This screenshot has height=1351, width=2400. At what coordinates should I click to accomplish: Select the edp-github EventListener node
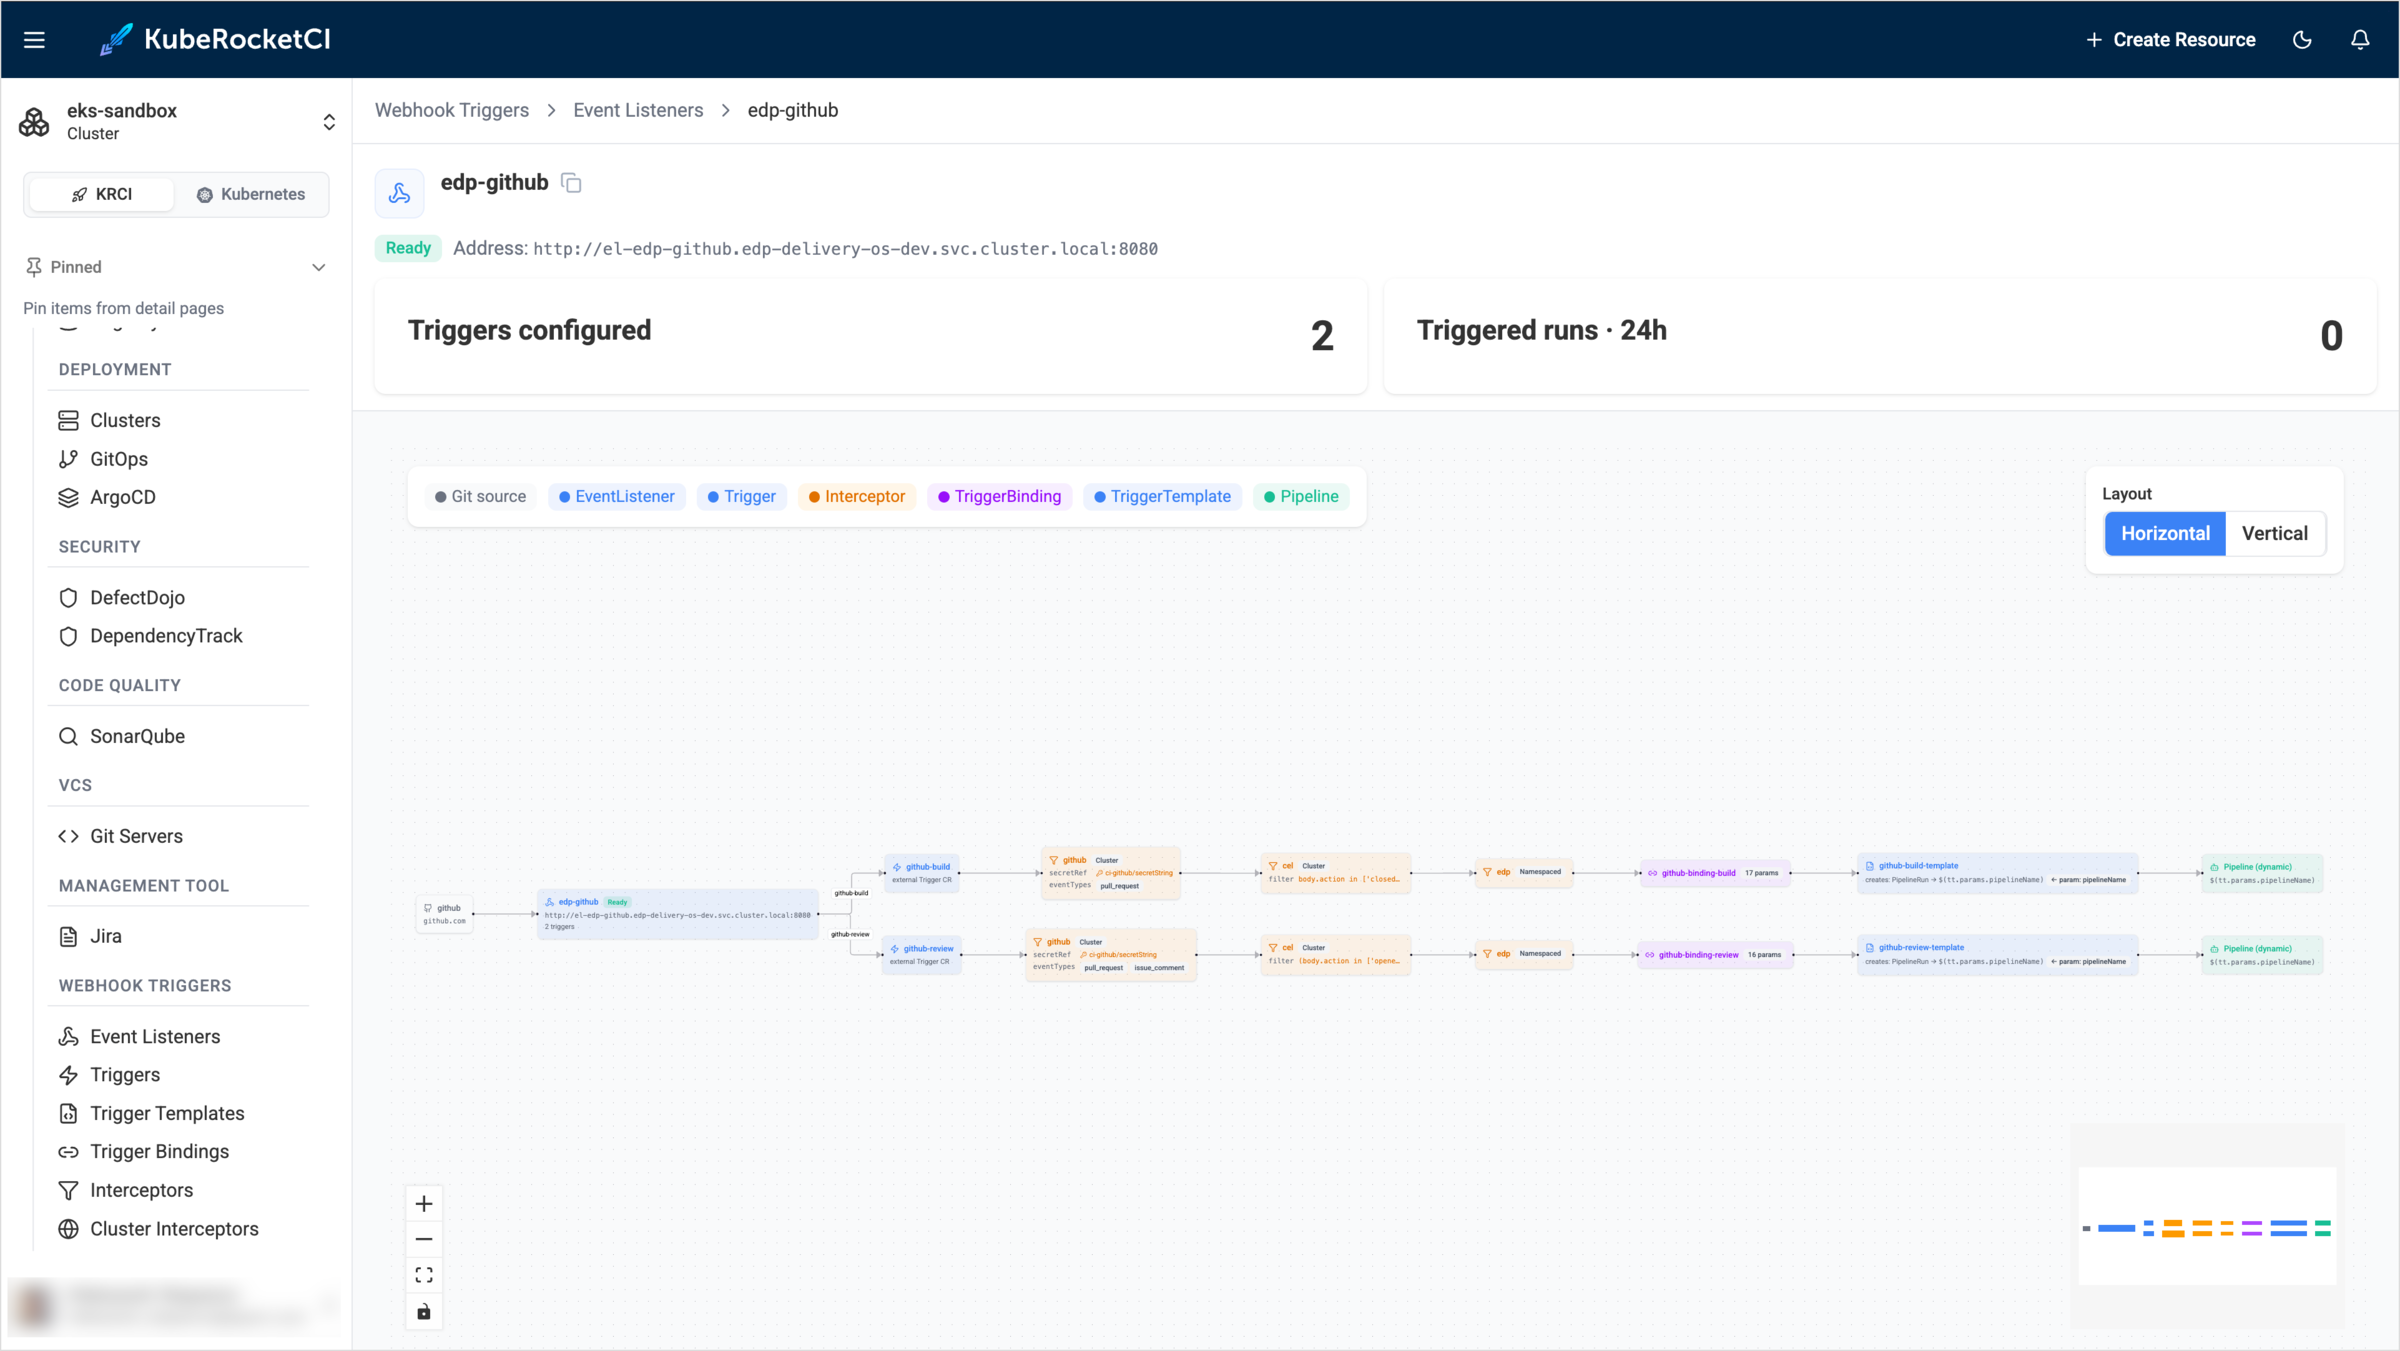click(x=678, y=914)
